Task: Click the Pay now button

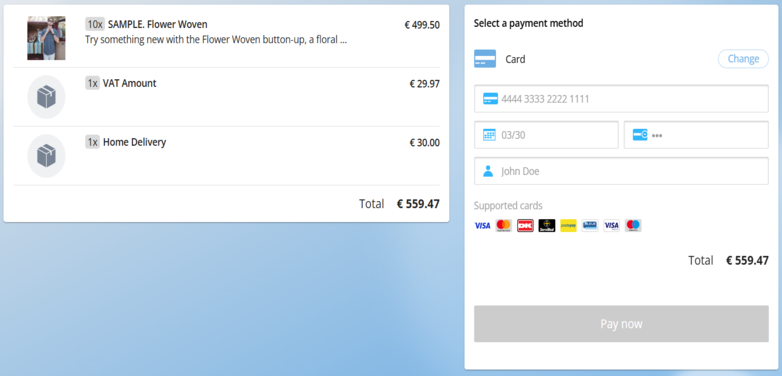Action: [621, 324]
